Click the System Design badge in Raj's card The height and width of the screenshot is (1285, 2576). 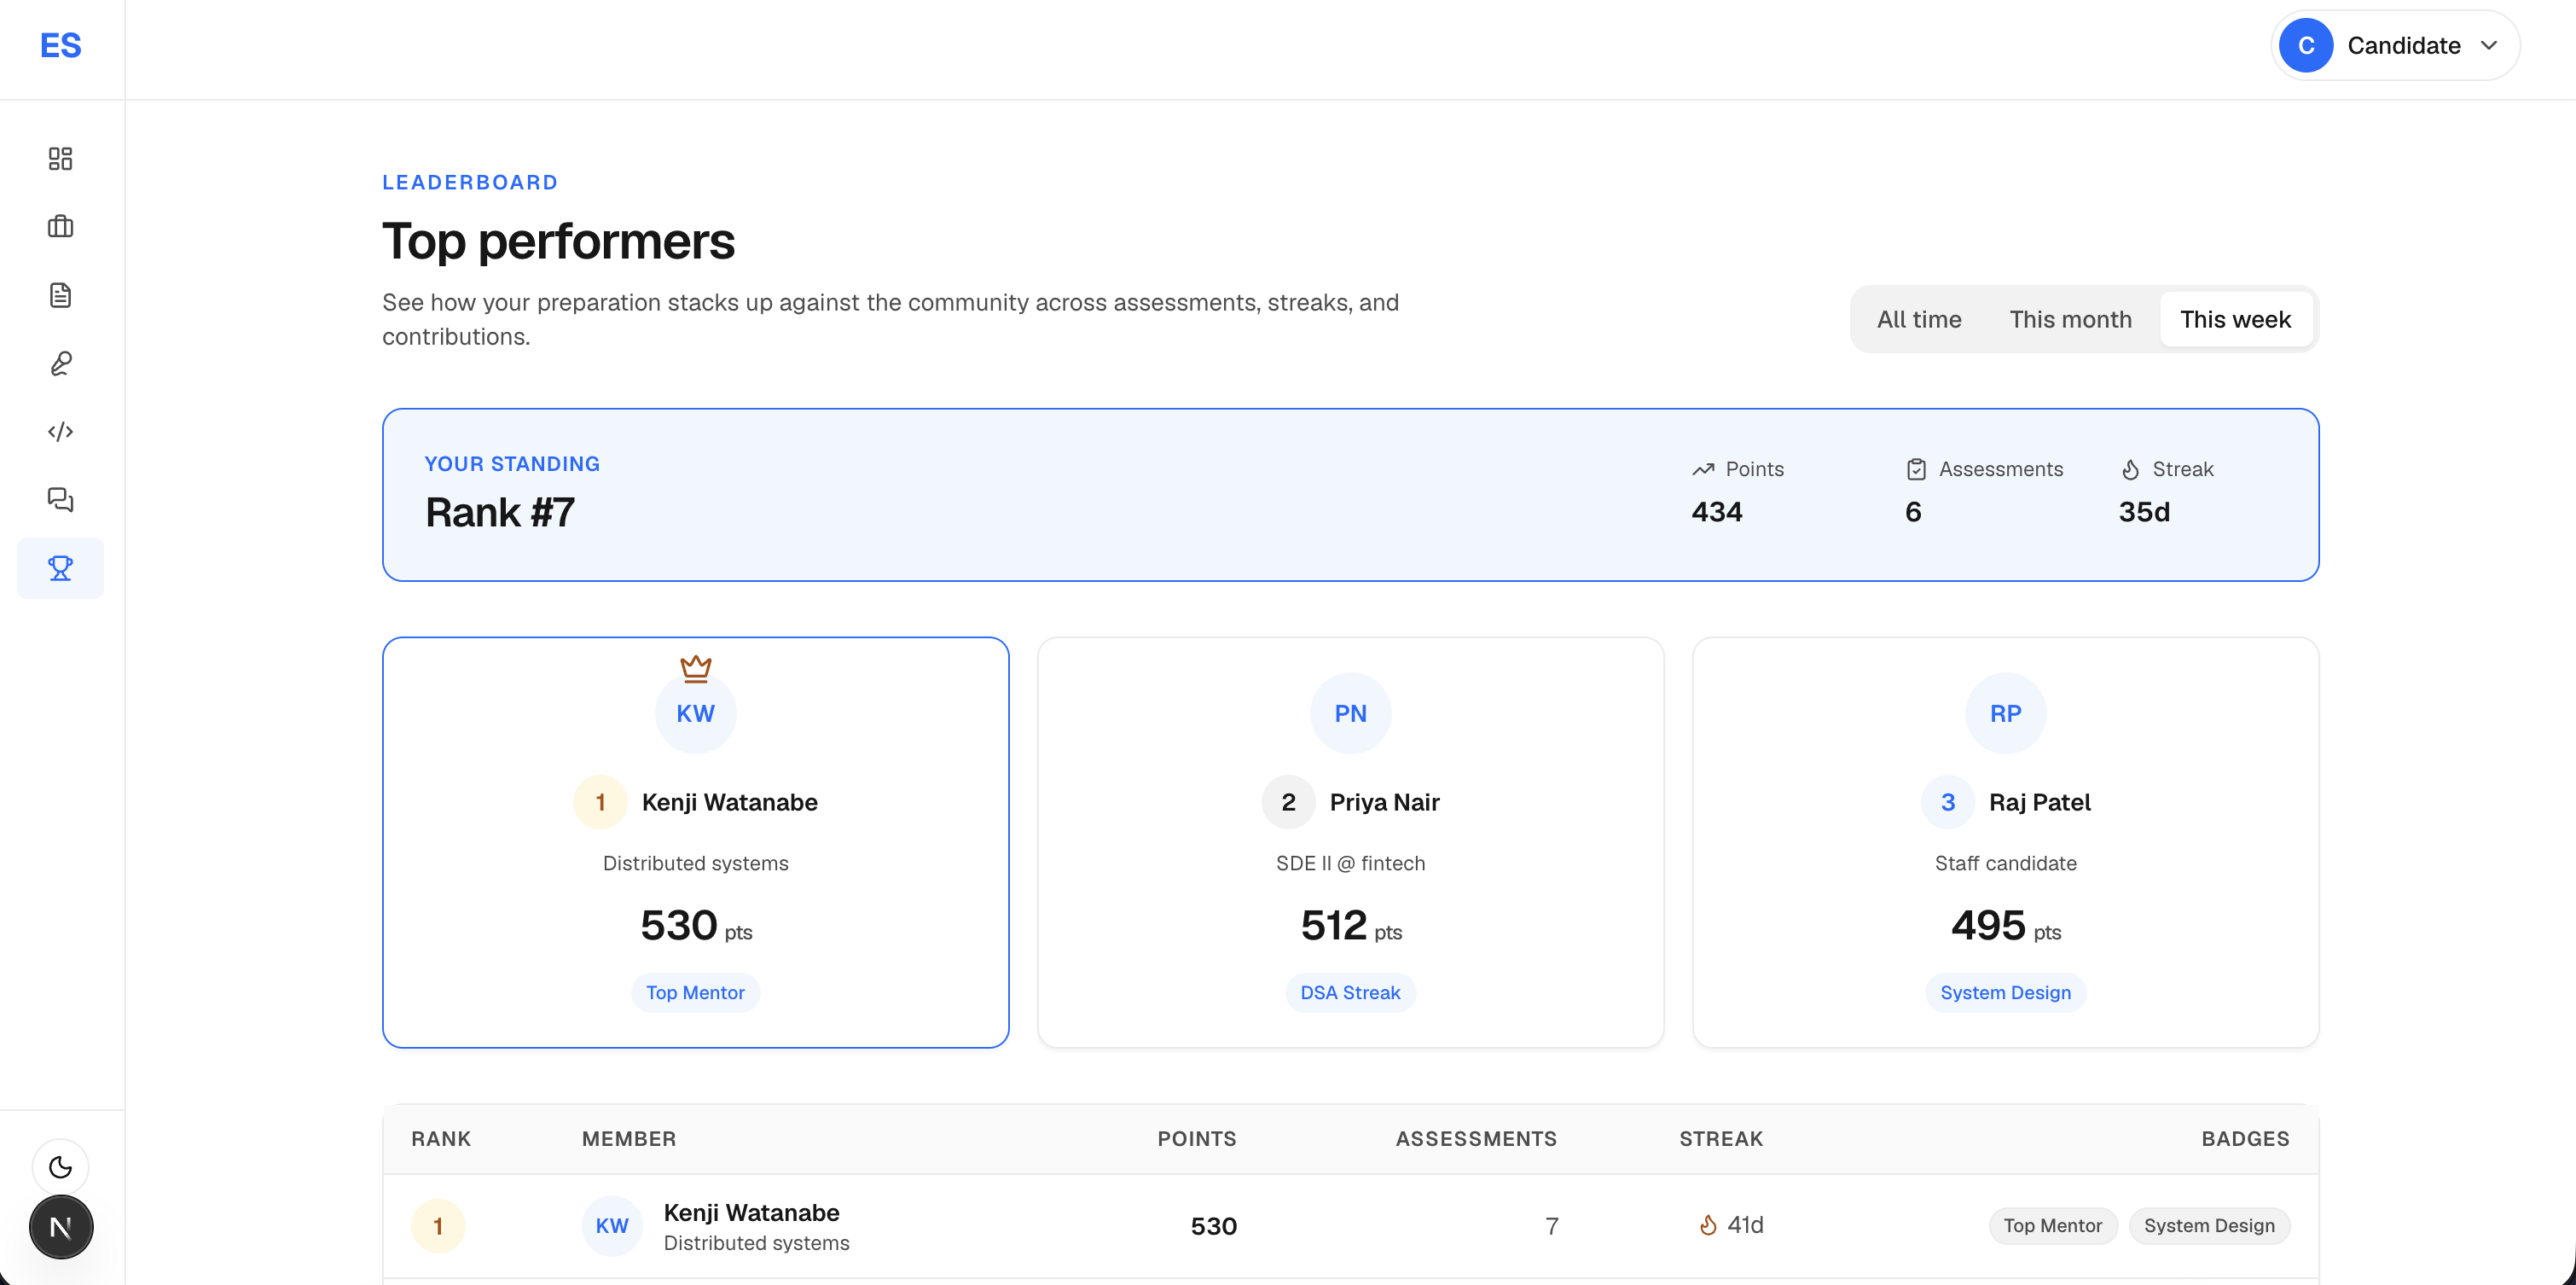tap(2005, 992)
